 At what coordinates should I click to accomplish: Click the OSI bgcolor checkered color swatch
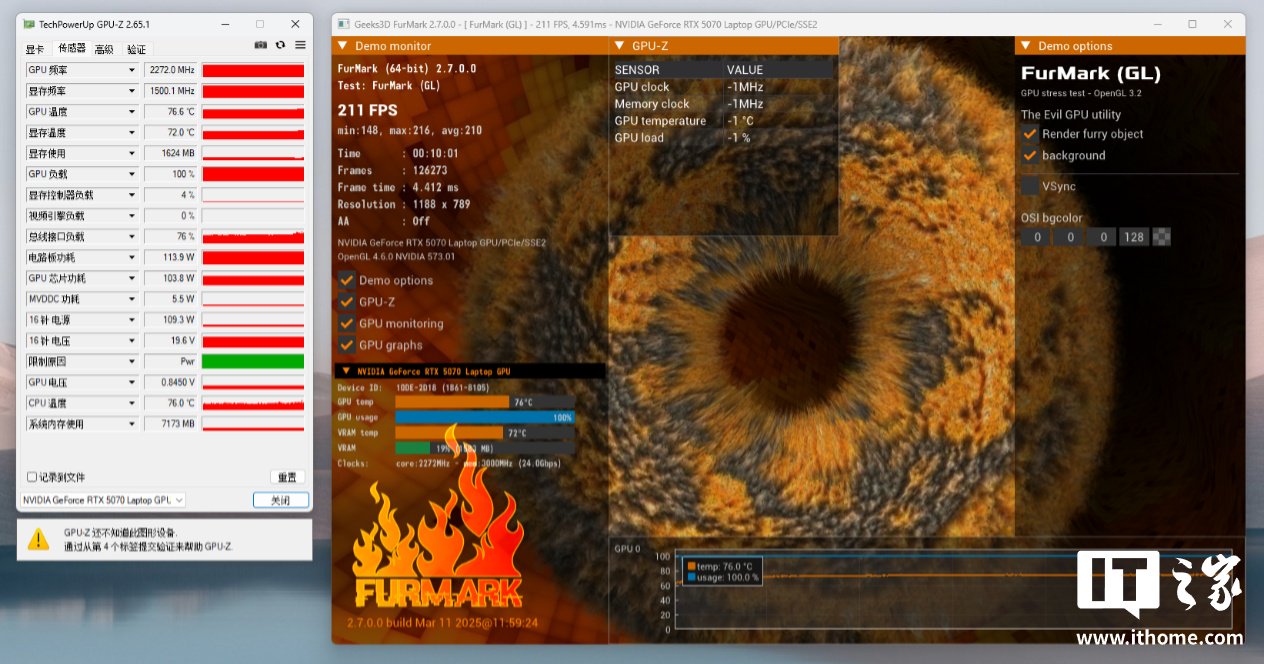point(1161,237)
